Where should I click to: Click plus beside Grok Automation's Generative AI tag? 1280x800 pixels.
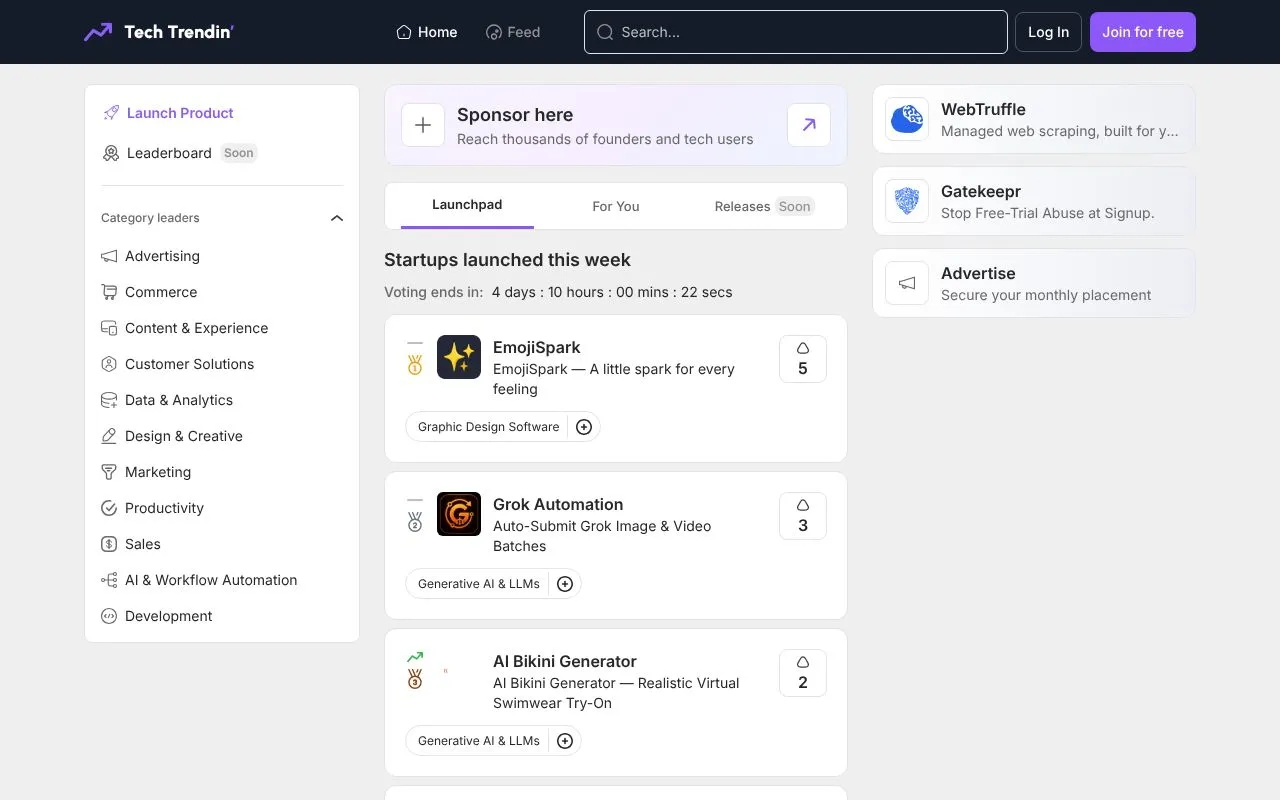[x=565, y=584]
